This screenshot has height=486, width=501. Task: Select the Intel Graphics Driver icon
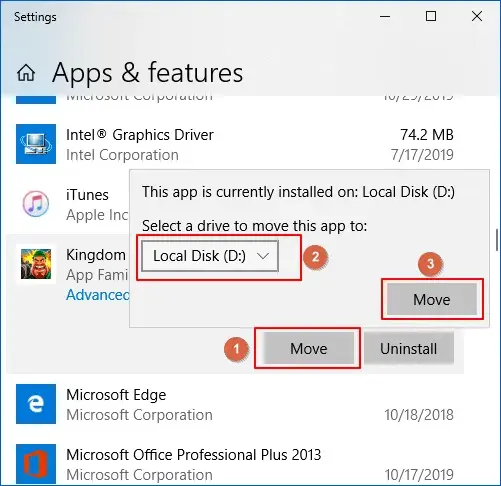coord(36,144)
